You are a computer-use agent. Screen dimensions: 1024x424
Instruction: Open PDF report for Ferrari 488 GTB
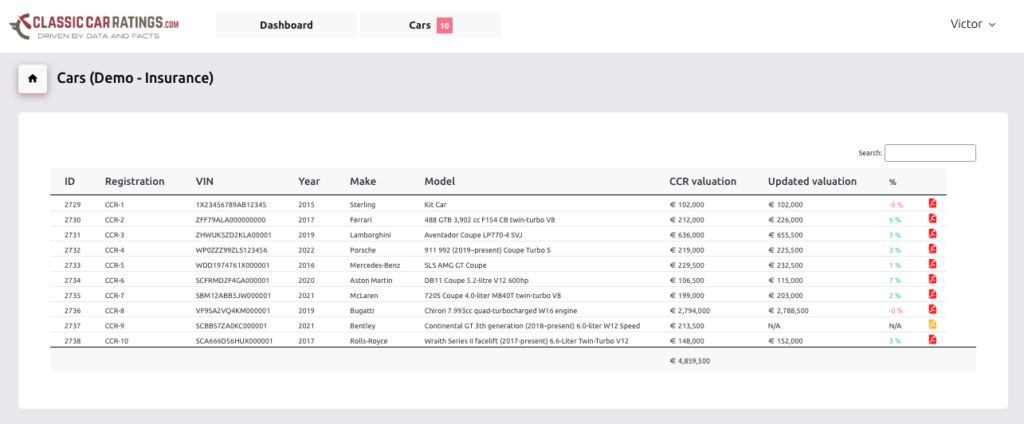(933, 218)
